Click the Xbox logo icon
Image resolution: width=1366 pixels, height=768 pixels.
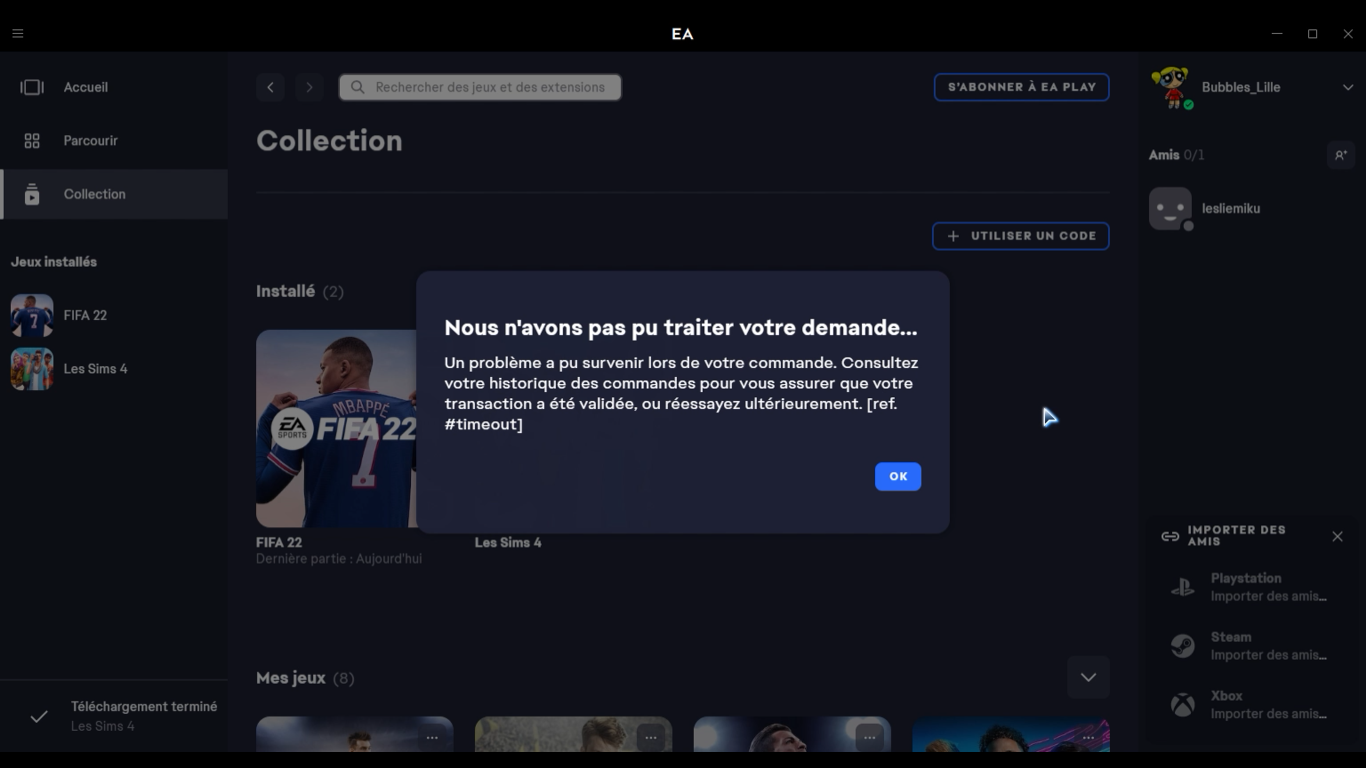(x=1183, y=705)
